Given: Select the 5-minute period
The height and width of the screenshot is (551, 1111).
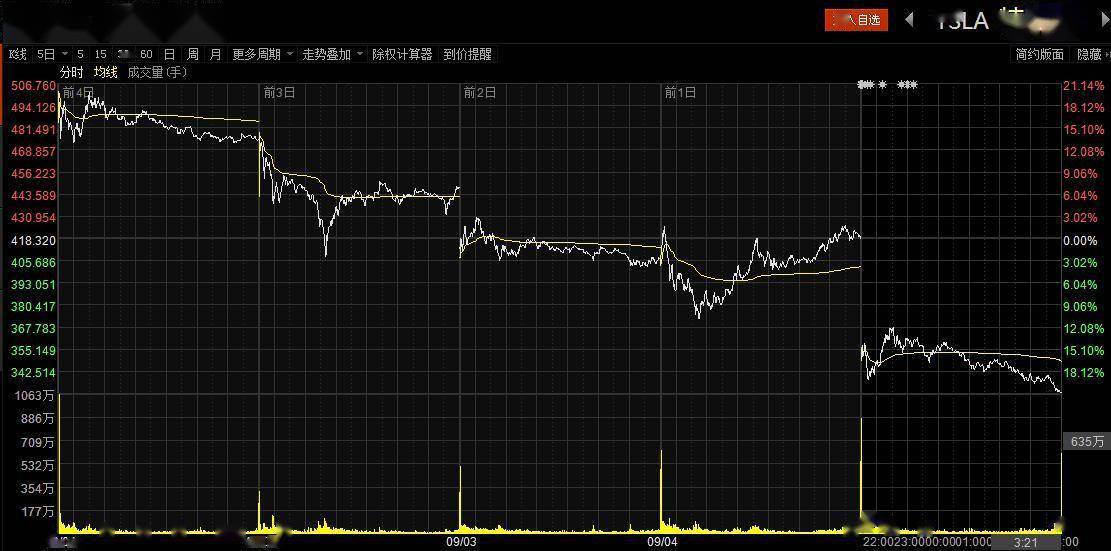Looking at the screenshot, I should tap(80, 54).
